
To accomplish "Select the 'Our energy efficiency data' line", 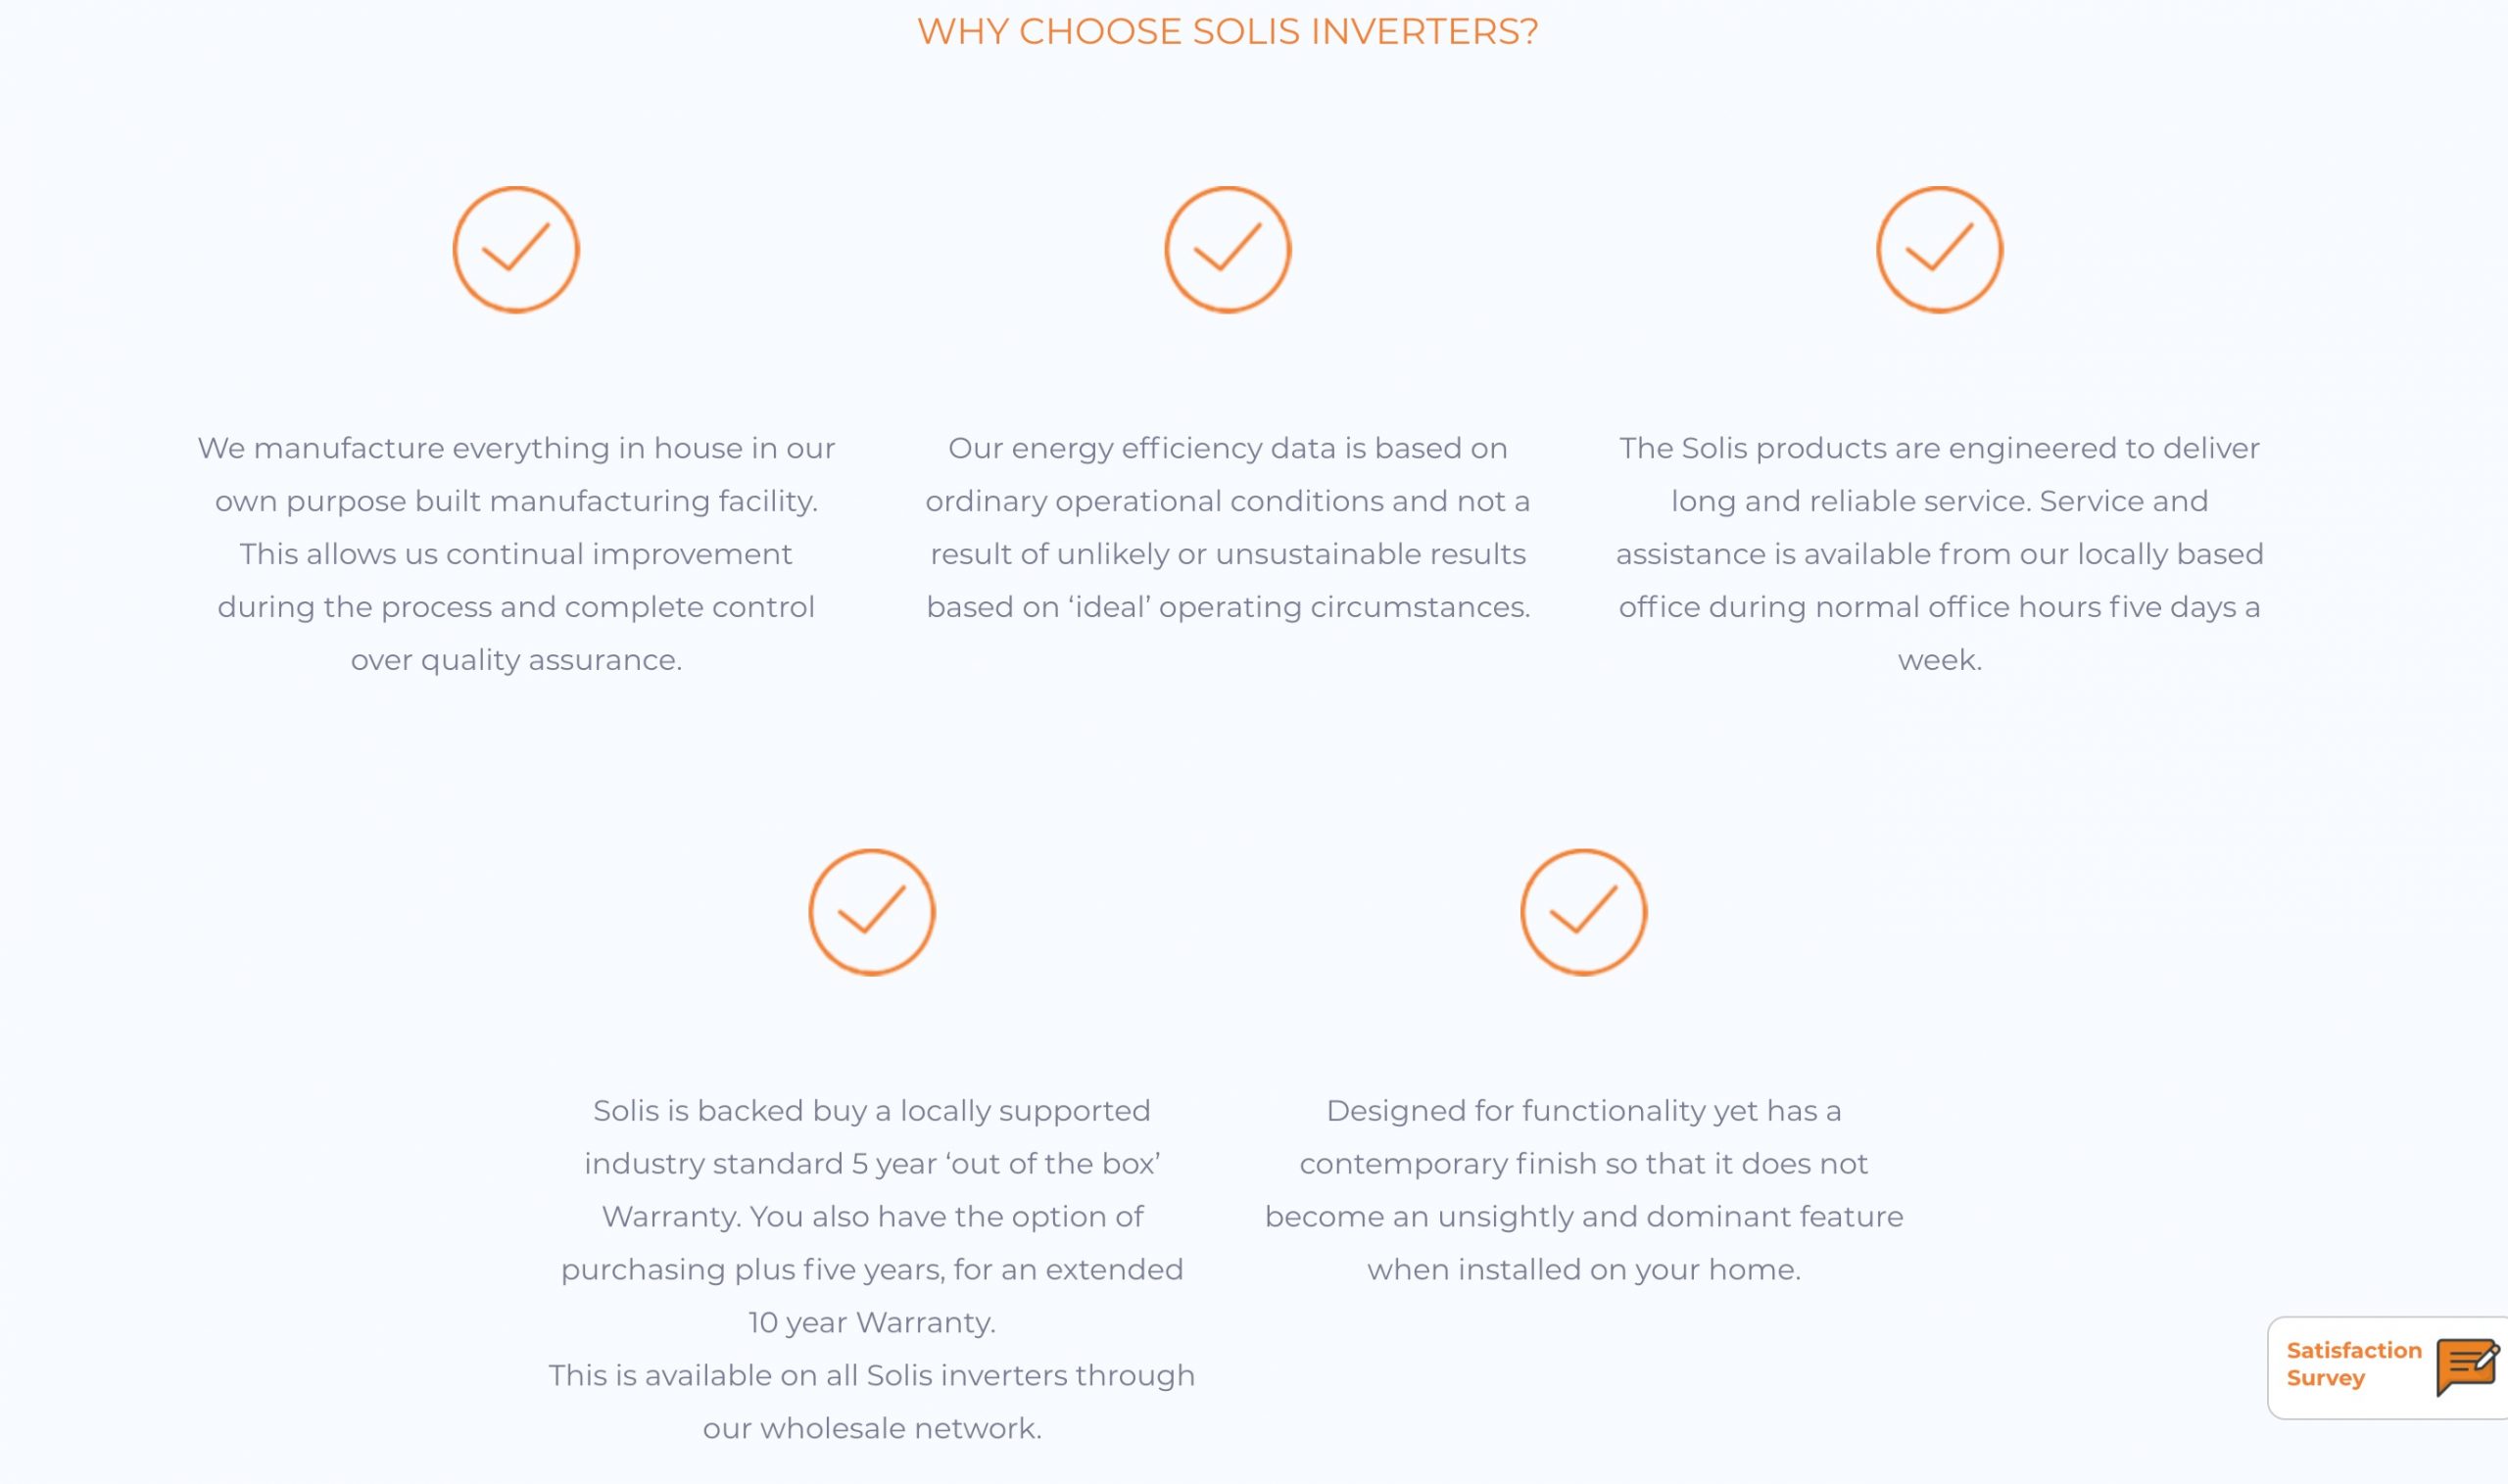I will coord(1228,448).
